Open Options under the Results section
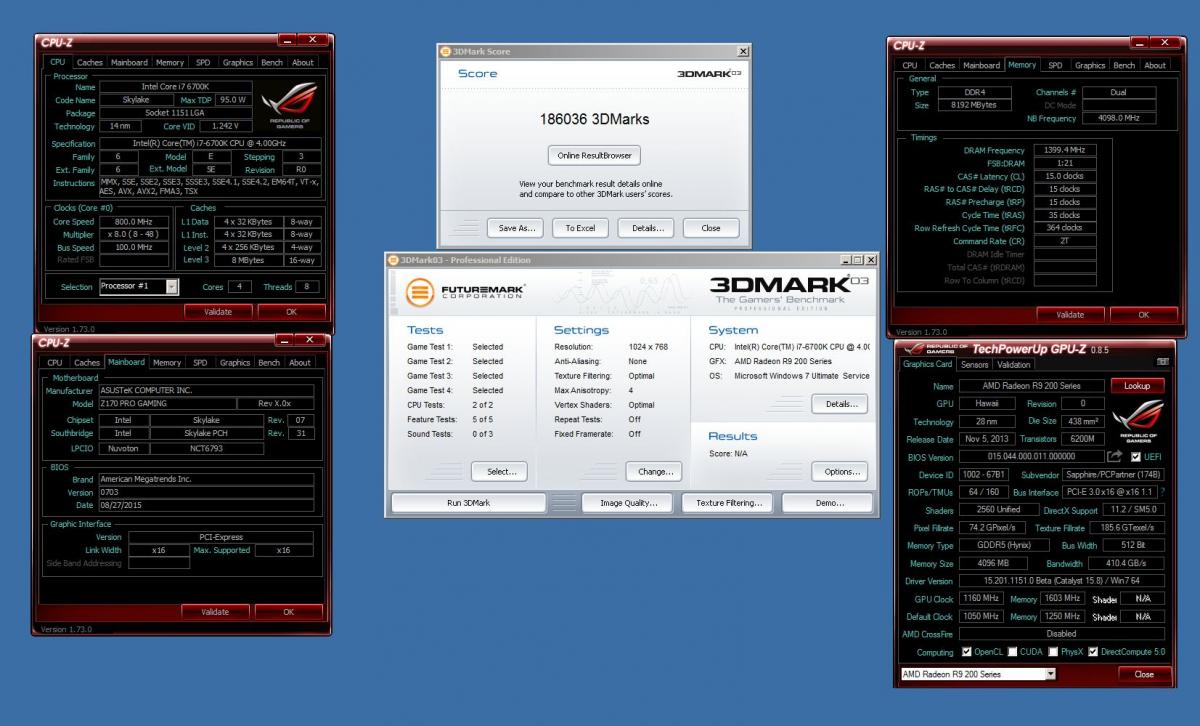This screenshot has height=726, width=1200. [840, 471]
